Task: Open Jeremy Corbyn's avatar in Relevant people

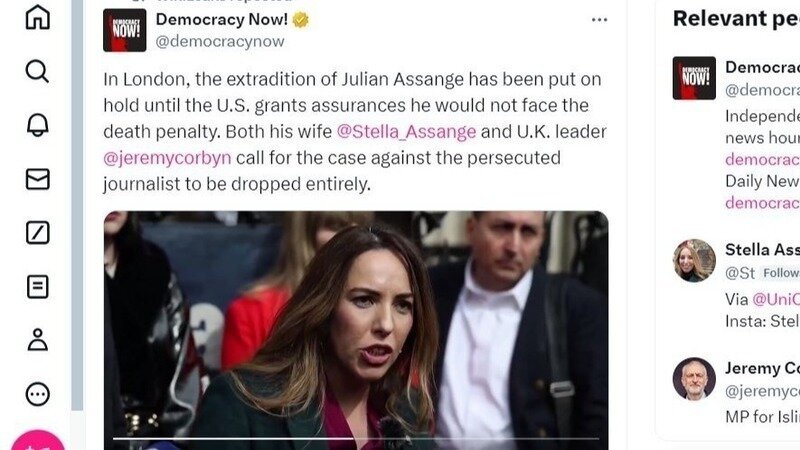Action: (694, 379)
